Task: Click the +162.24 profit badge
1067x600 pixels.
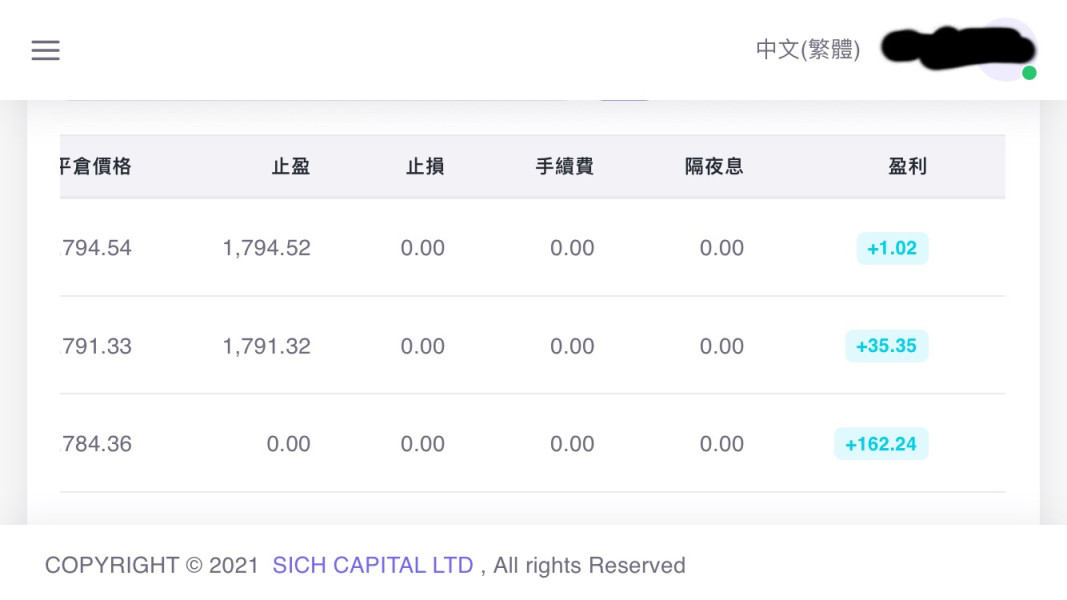Action: 881,444
